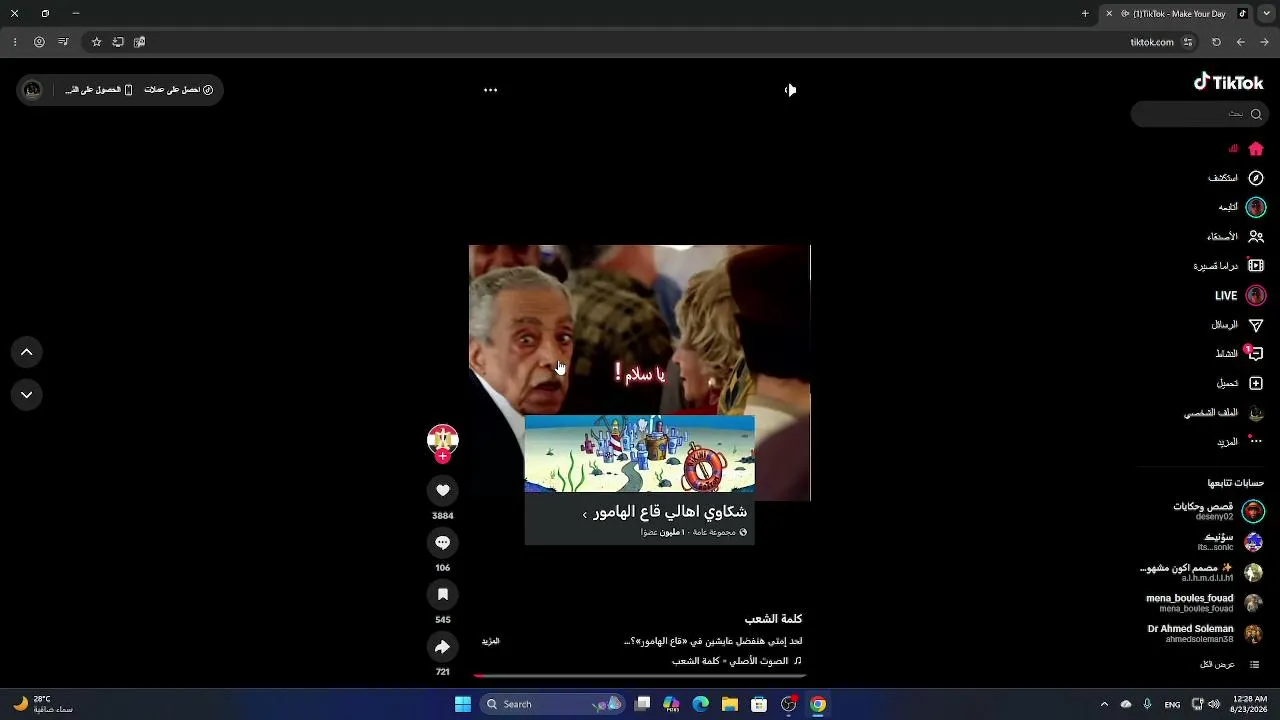This screenshot has width=1280, height=720.
Task: Open the Explore (استكشف) compass icon
Action: point(1256,178)
